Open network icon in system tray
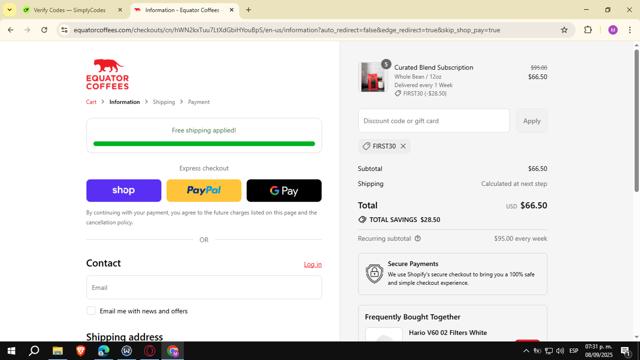640x360 pixels. 549,351
